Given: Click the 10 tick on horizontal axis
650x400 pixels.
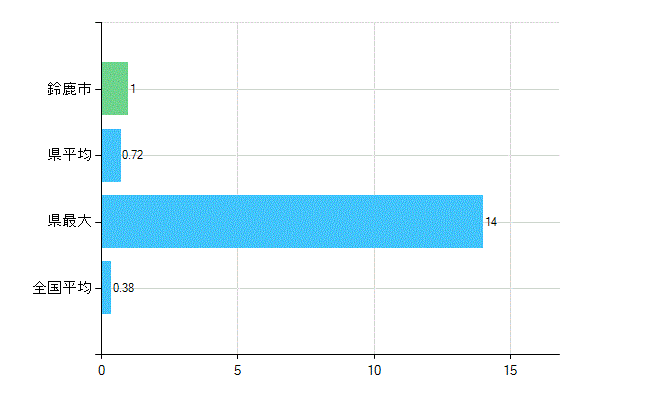Looking at the screenshot, I should tap(374, 368).
